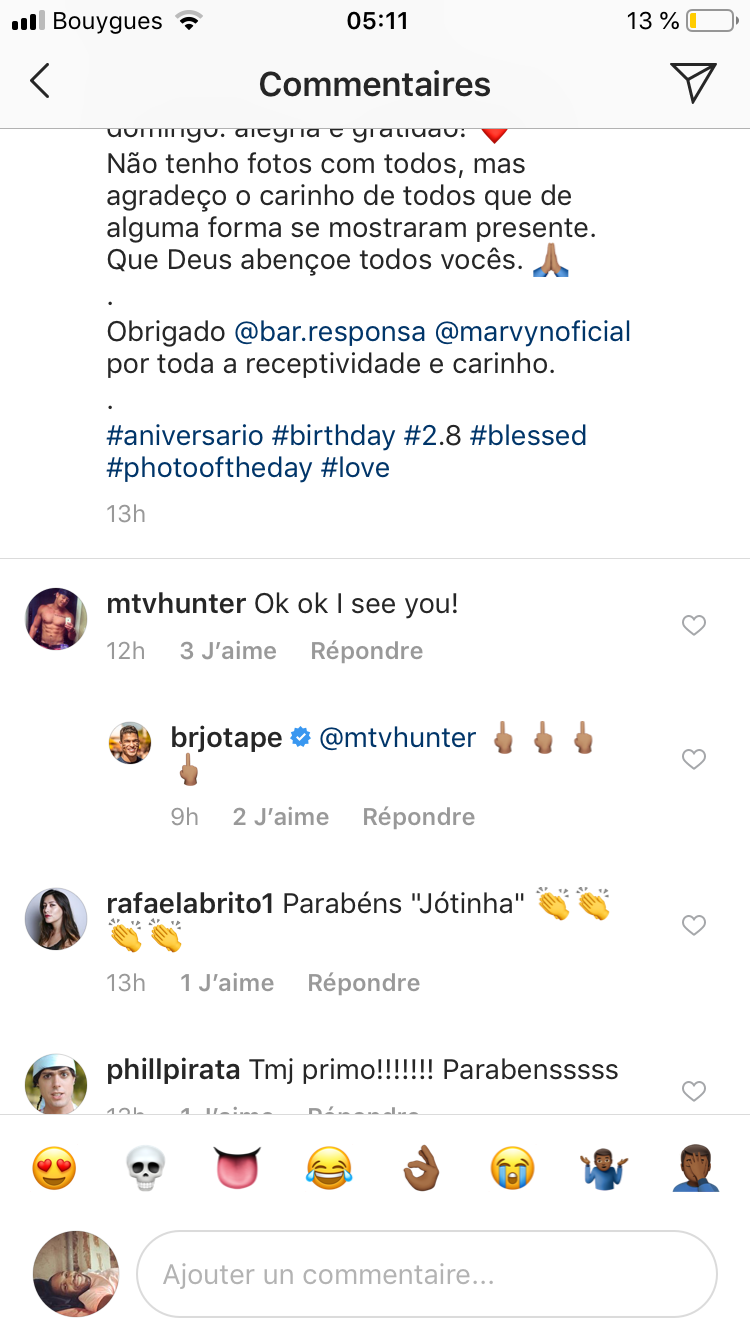
Task: Focus the Ajouter un commentaire field
Action: coord(427,1274)
